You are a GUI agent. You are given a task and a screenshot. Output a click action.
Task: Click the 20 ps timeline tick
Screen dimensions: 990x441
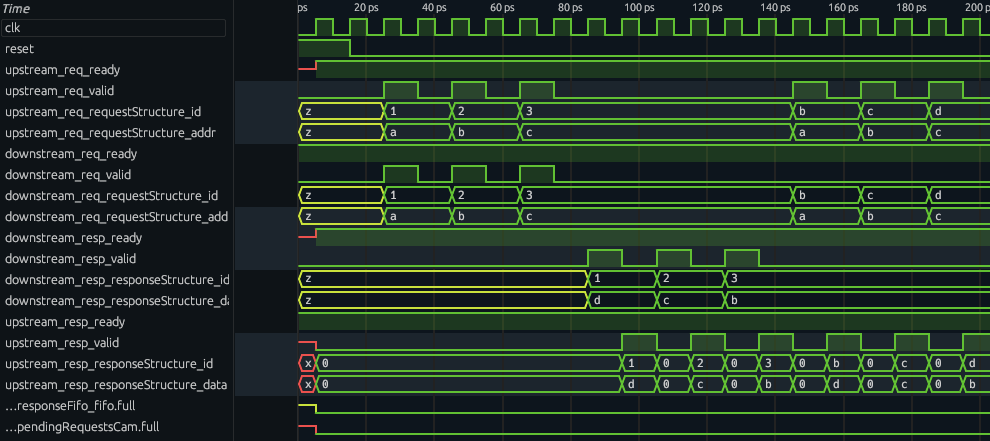tap(366, 8)
